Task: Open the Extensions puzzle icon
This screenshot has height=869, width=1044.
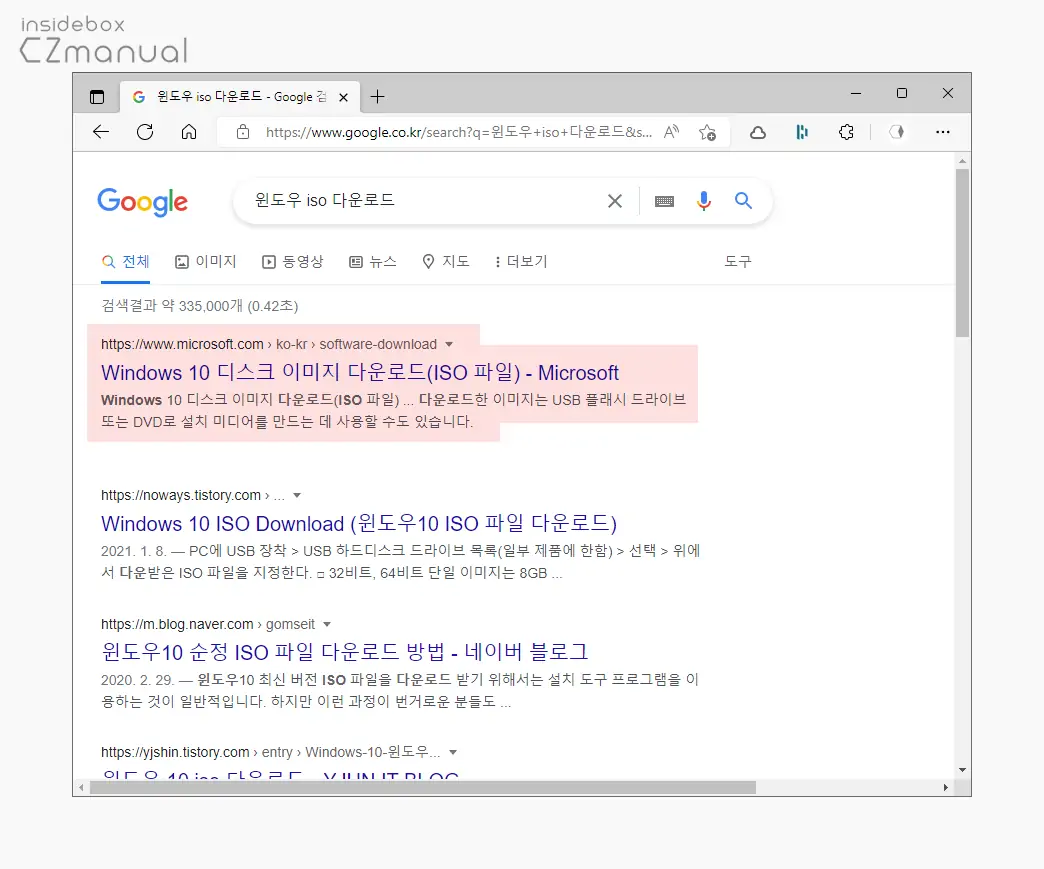Action: coord(846,132)
